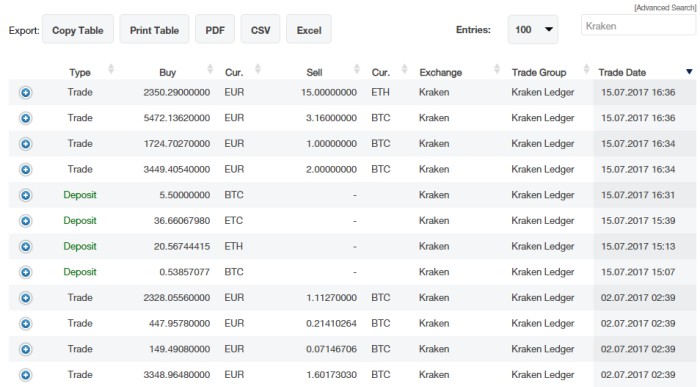Image resolution: width=700 pixels, height=387 pixels.
Task: Sort by Trade Date column arrow
Action: pos(689,72)
